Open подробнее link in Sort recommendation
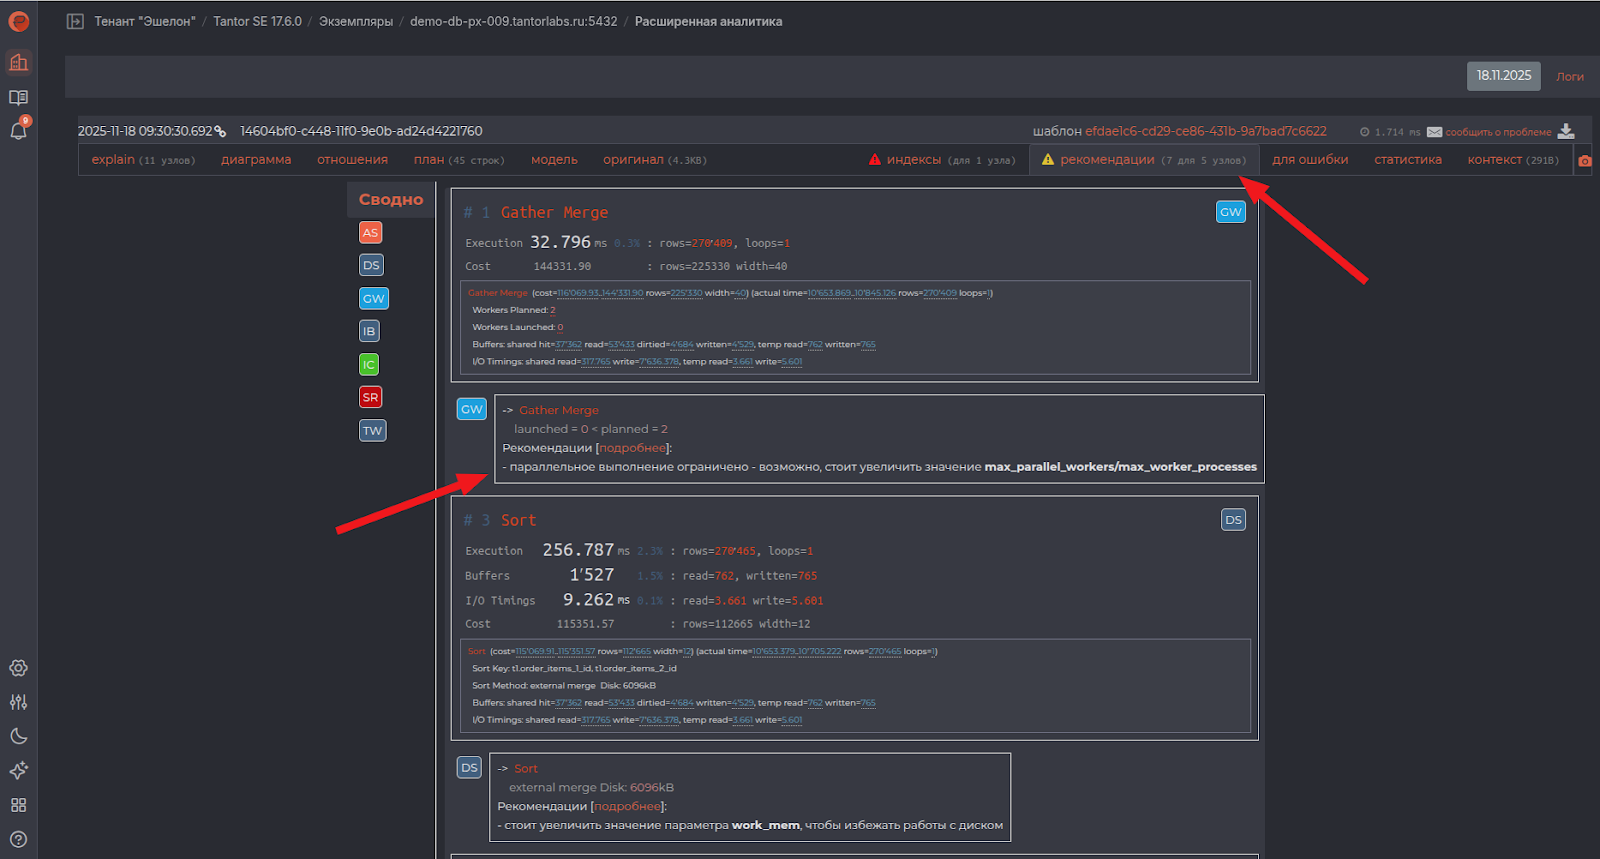 pos(628,806)
